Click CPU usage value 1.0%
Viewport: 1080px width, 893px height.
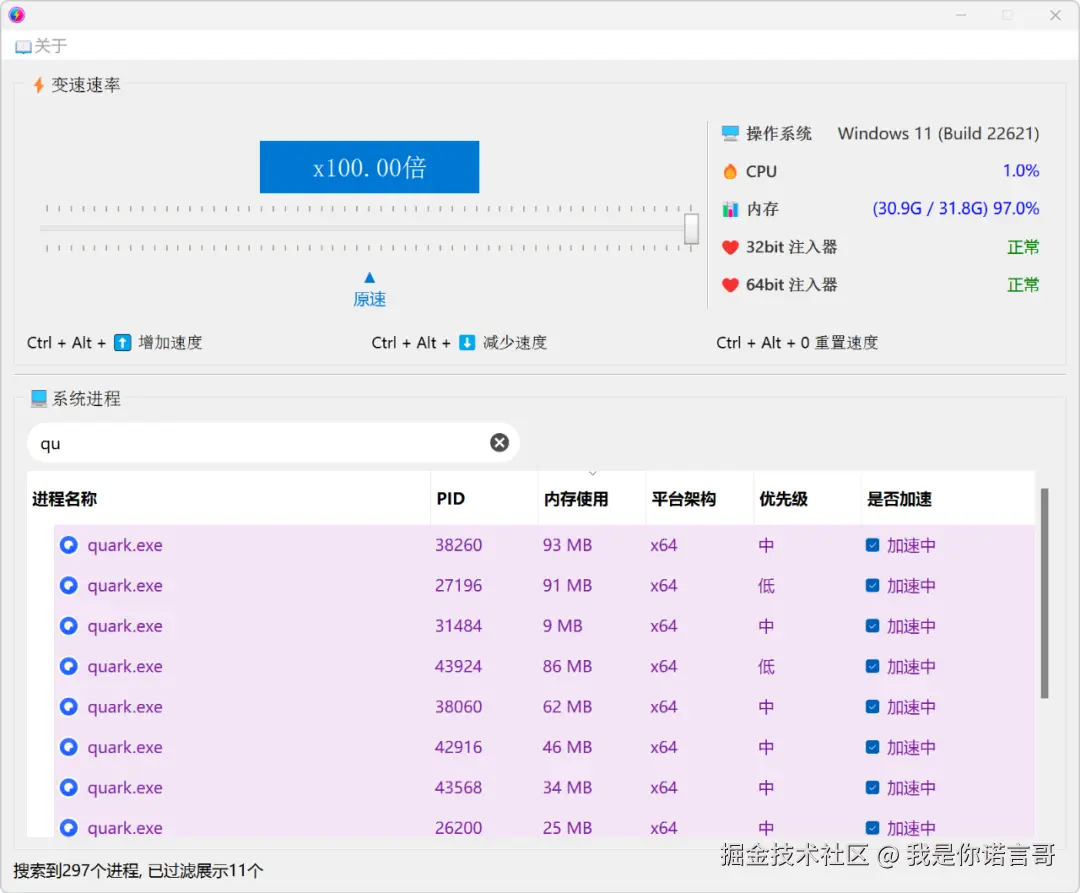1021,171
